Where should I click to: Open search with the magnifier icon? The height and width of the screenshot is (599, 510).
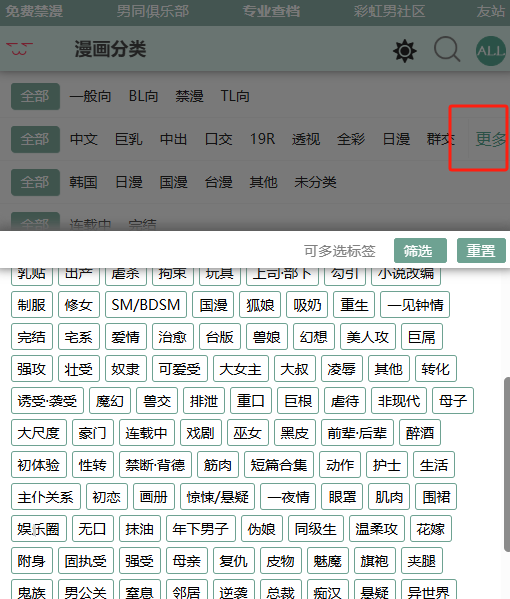coord(447,49)
